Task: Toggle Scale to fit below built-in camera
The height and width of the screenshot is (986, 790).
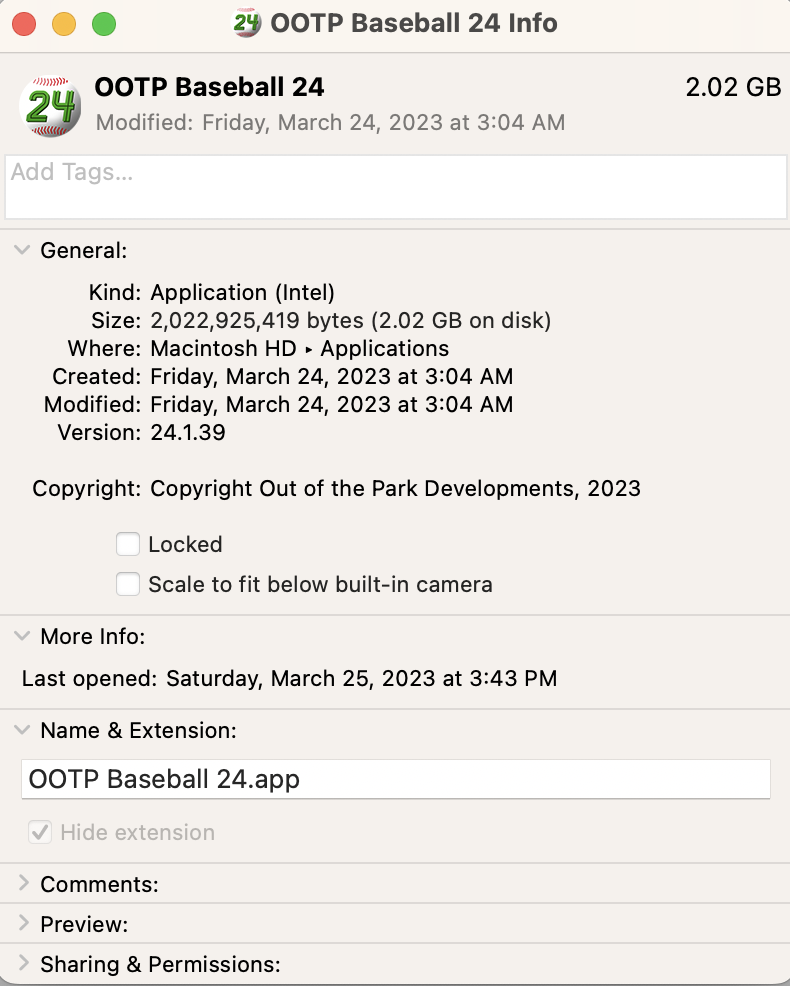Action: [x=128, y=584]
